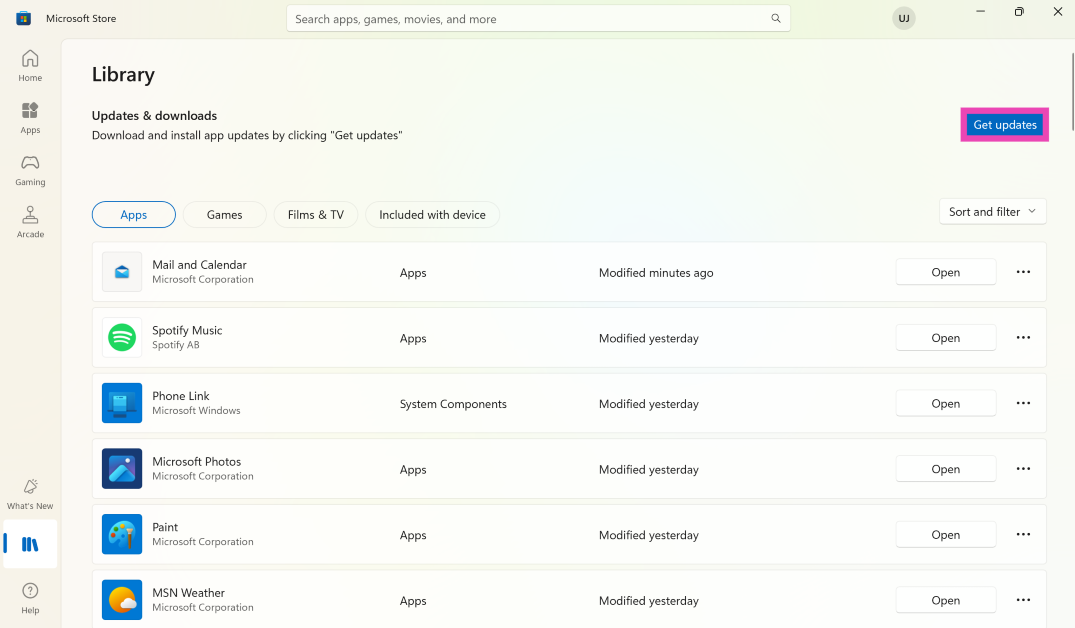Open the Gaming section in sidebar
Image resolution: width=1075 pixels, height=628 pixels.
coord(30,170)
